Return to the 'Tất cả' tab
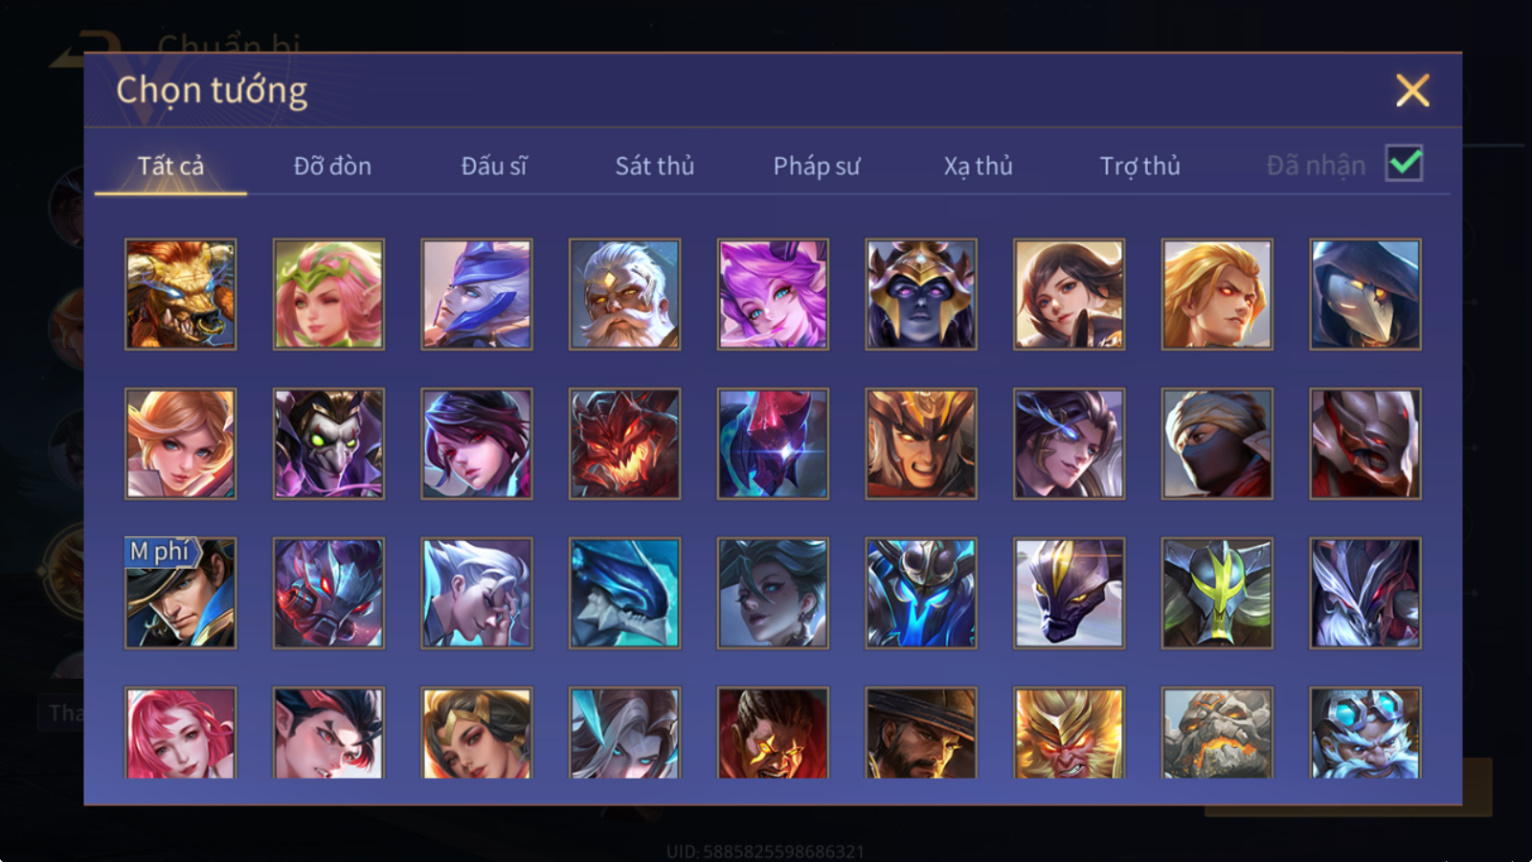The image size is (1532, 862). click(171, 166)
